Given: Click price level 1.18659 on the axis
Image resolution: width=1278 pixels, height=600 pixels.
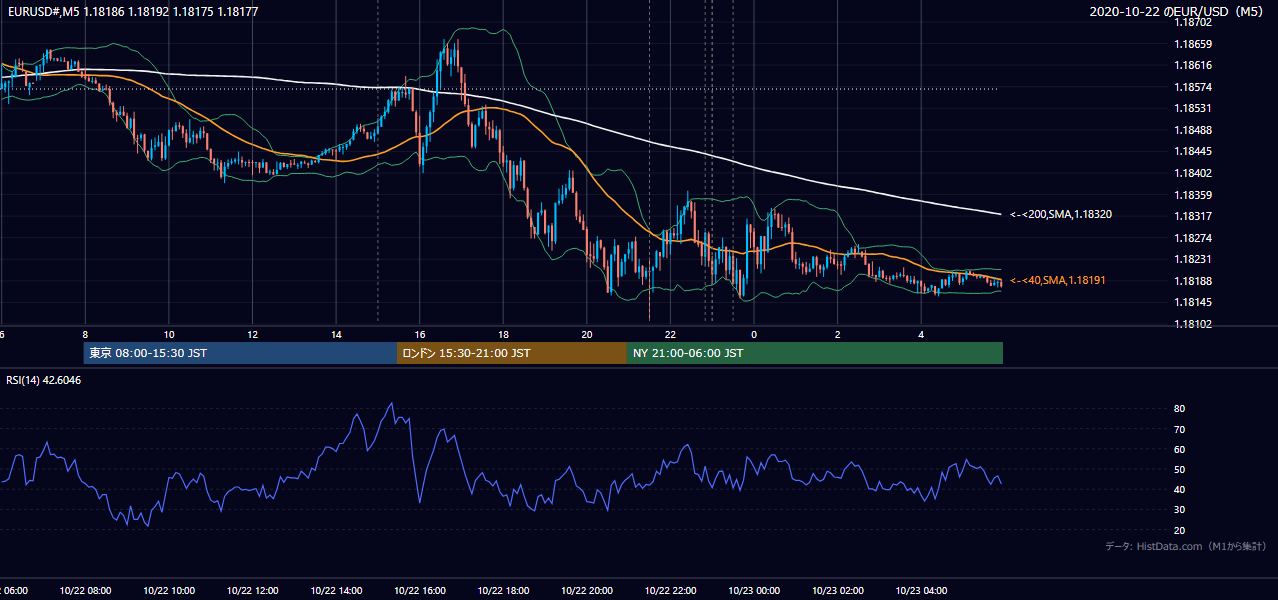Looking at the screenshot, I should (1193, 44).
